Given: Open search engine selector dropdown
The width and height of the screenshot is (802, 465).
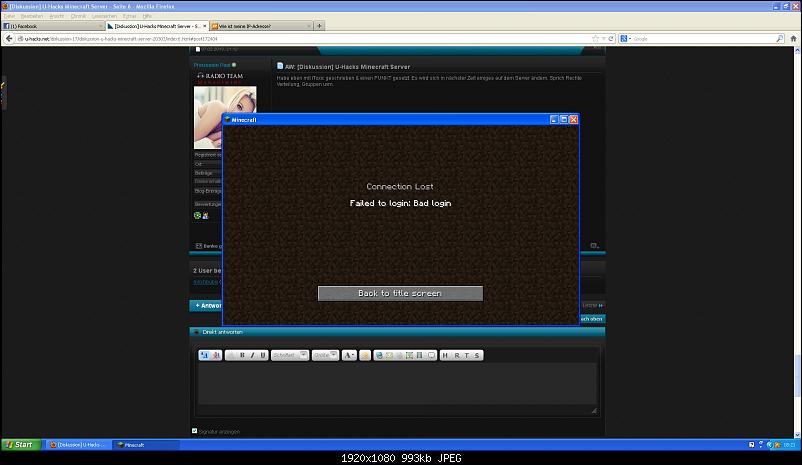Looking at the screenshot, I should [626, 38].
